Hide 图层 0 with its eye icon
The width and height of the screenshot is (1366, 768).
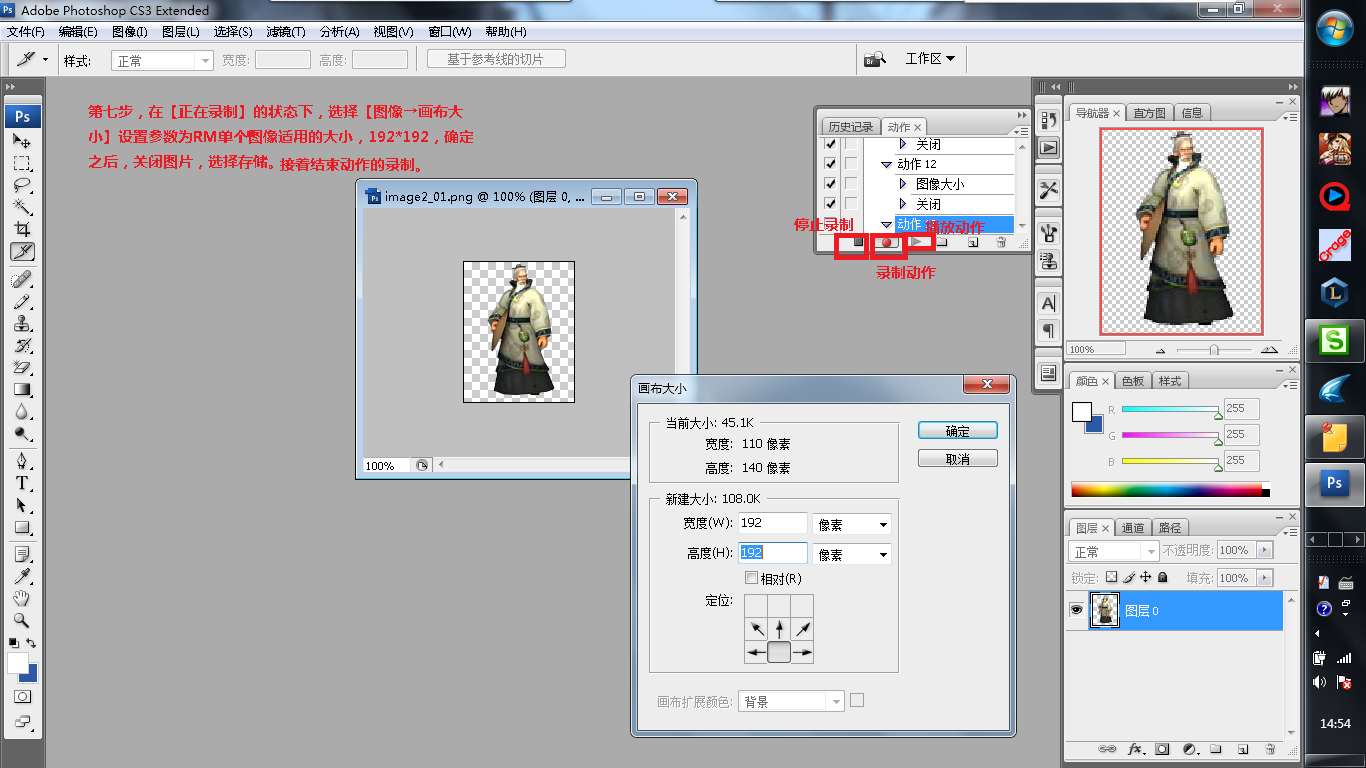(x=1077, y=610)
